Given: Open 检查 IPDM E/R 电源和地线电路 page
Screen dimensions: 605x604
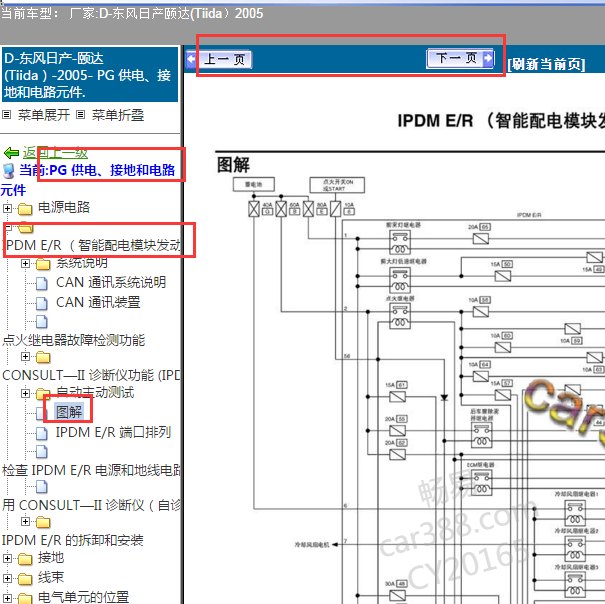Looking at the screenshot, I should point(91,470).
